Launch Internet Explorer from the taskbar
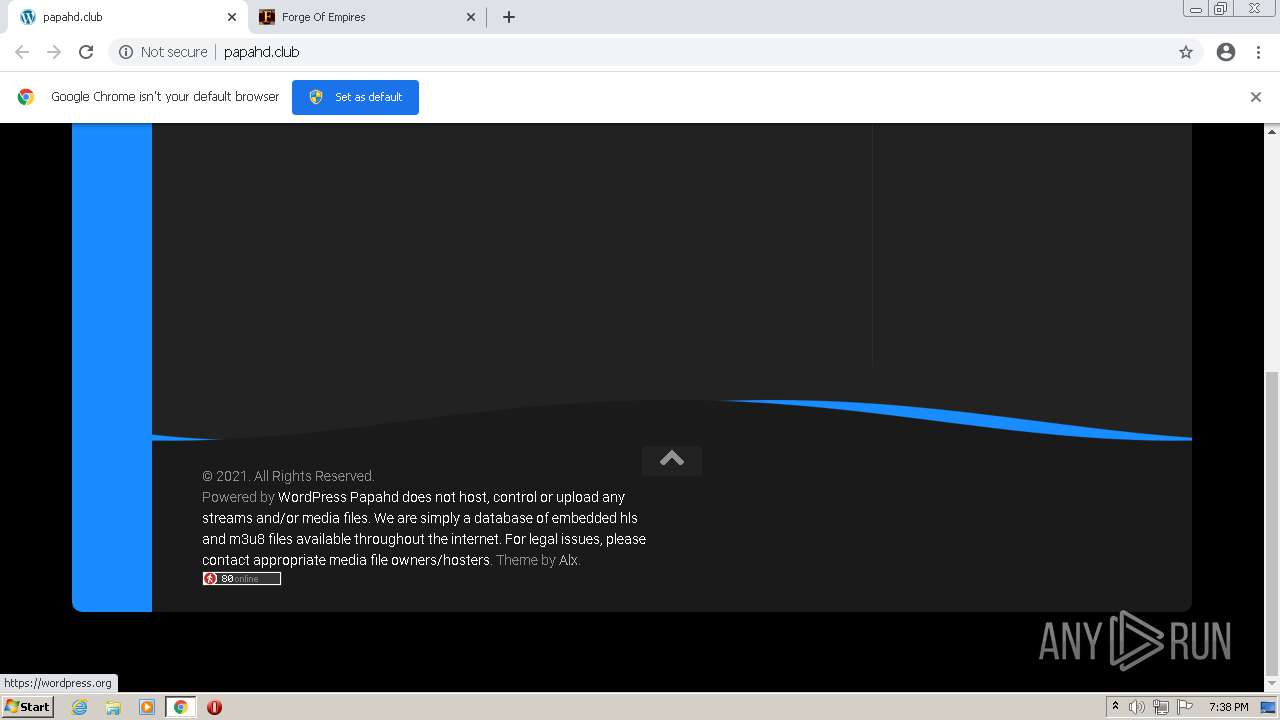Screen dimensions: 1280x720 point(80,707)
